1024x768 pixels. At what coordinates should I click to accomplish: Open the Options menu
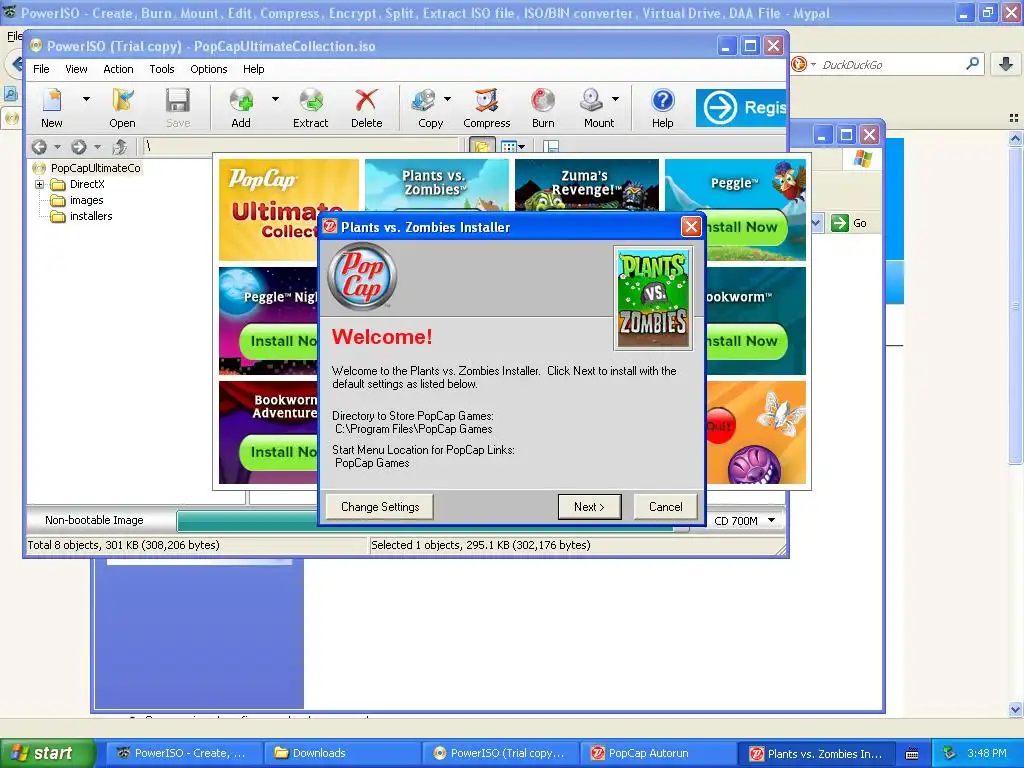tap(209, 69)
